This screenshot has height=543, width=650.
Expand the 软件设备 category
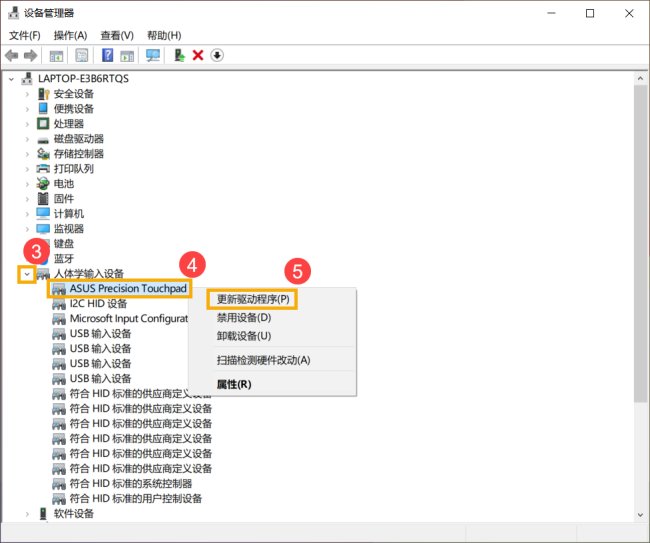27,514
